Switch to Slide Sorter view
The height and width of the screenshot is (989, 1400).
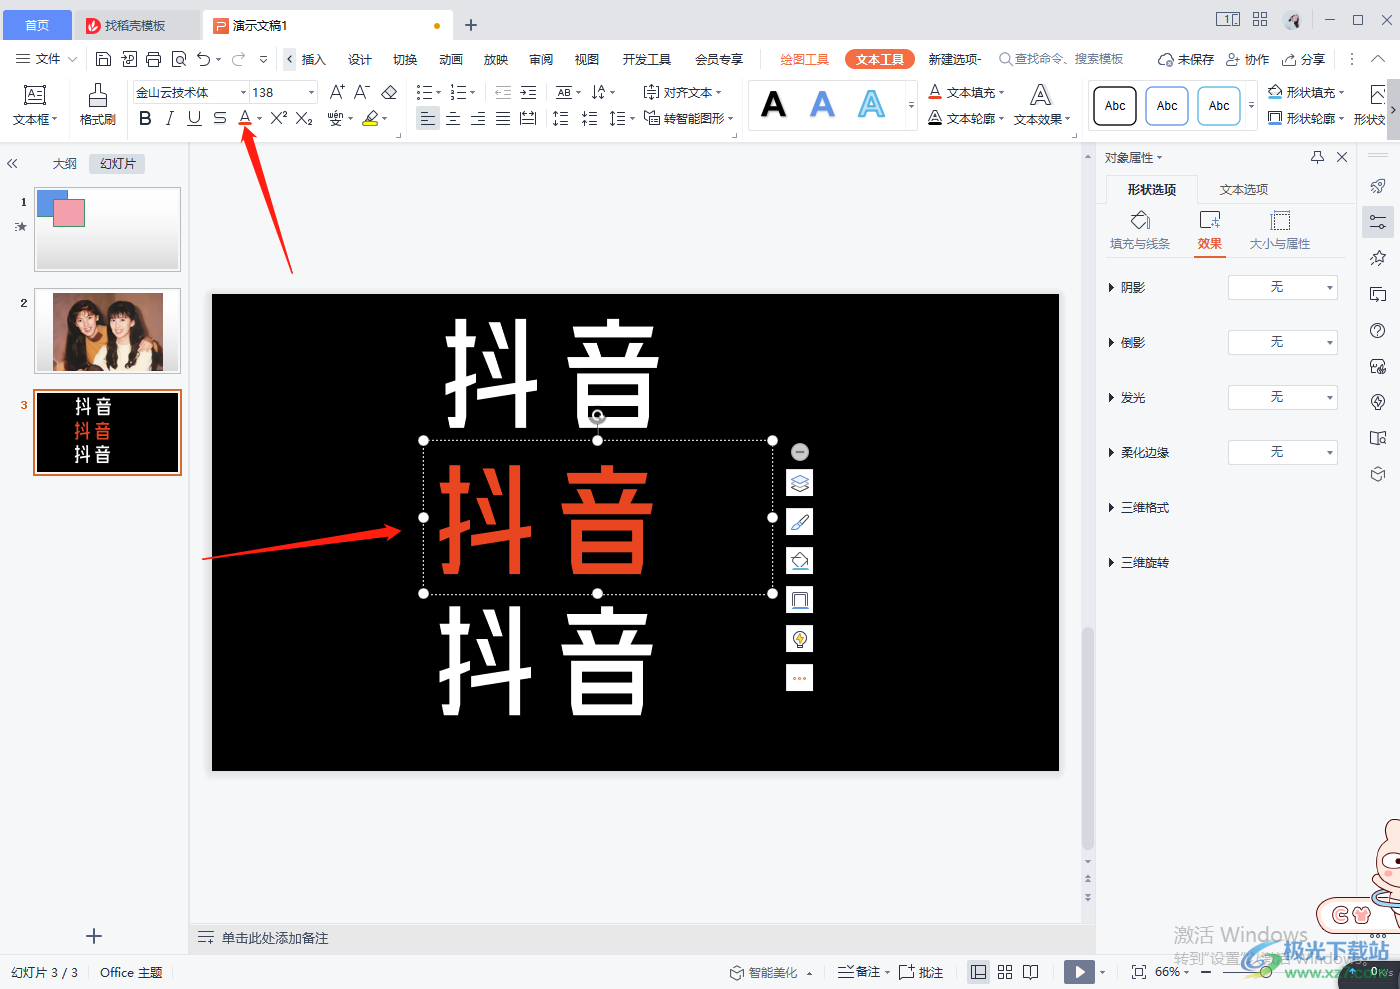click(1005, 972)
